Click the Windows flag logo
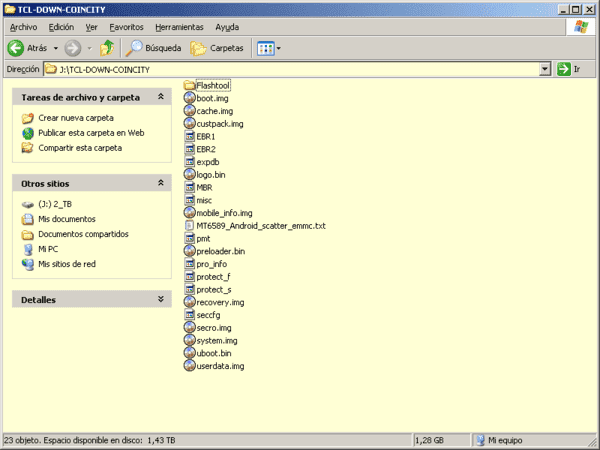This screenshot has width=600, height=450. tap(581, 27)
